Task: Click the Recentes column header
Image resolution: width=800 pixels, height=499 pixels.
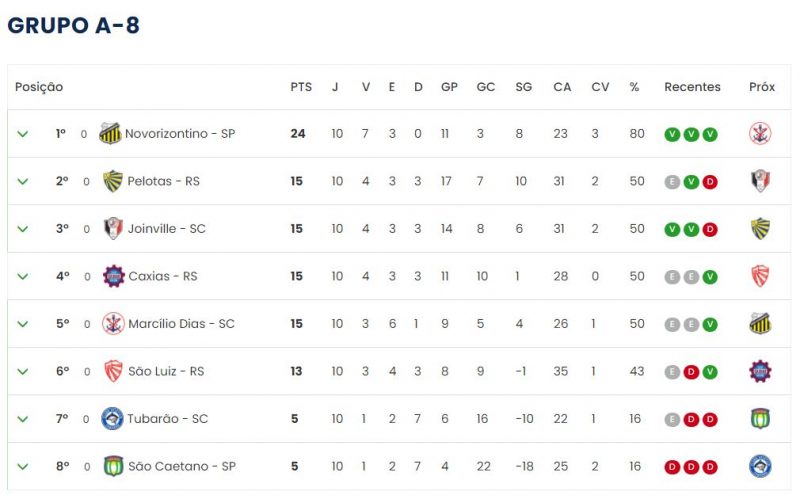Action: 692,87
